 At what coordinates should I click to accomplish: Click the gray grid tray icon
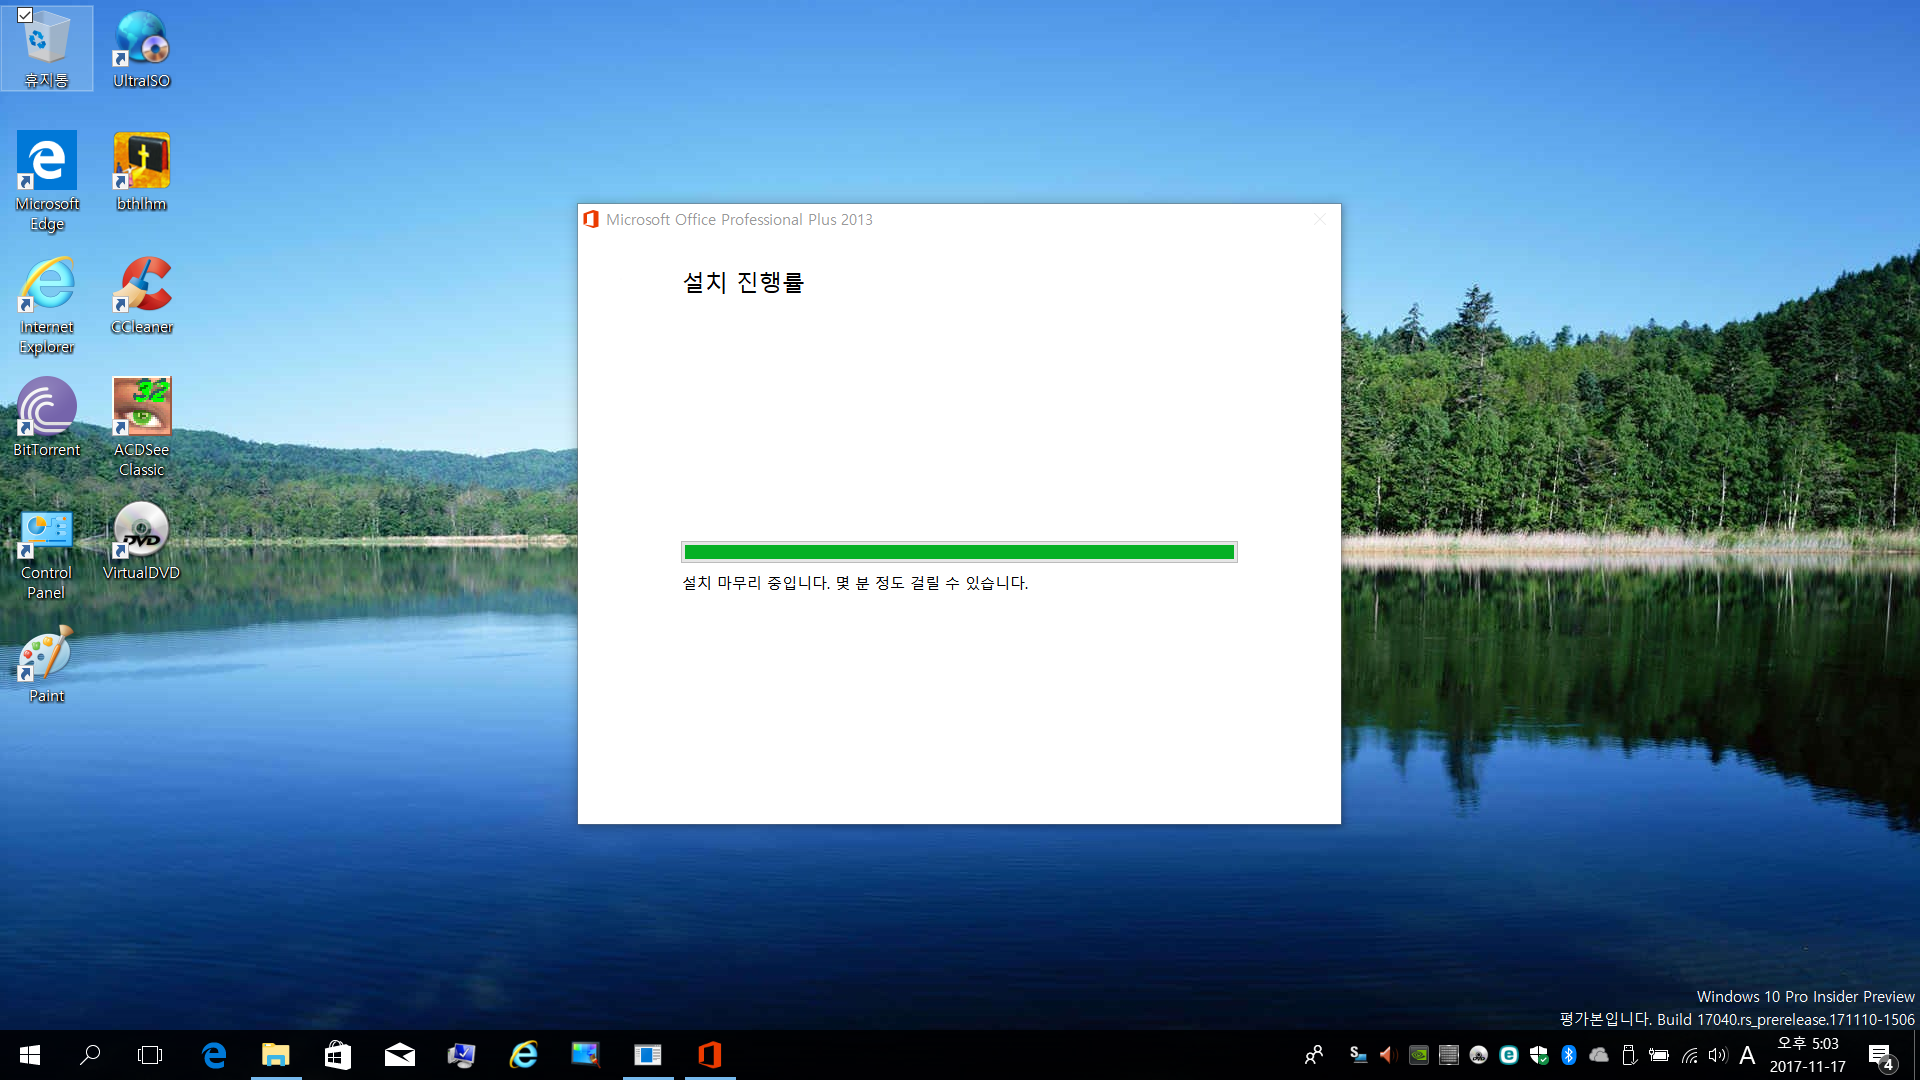1448,1055
